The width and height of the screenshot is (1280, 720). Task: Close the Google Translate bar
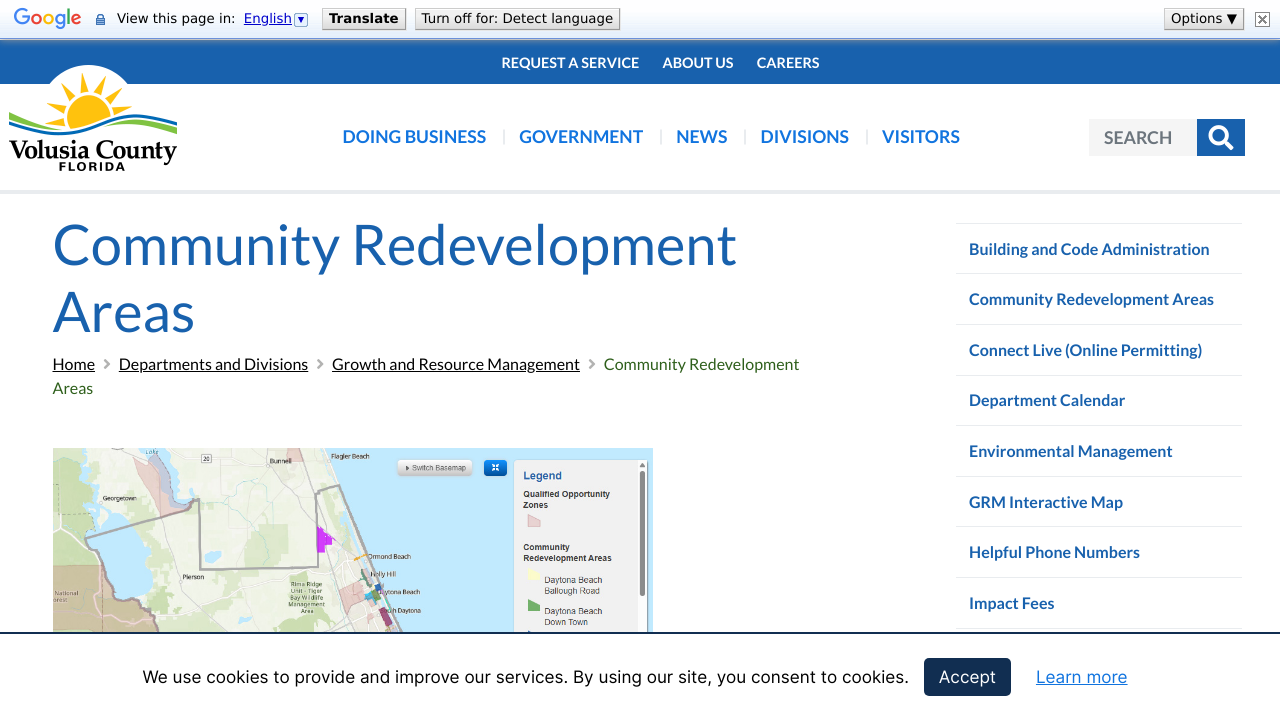pyautogui.click(x=1262, y=19)
